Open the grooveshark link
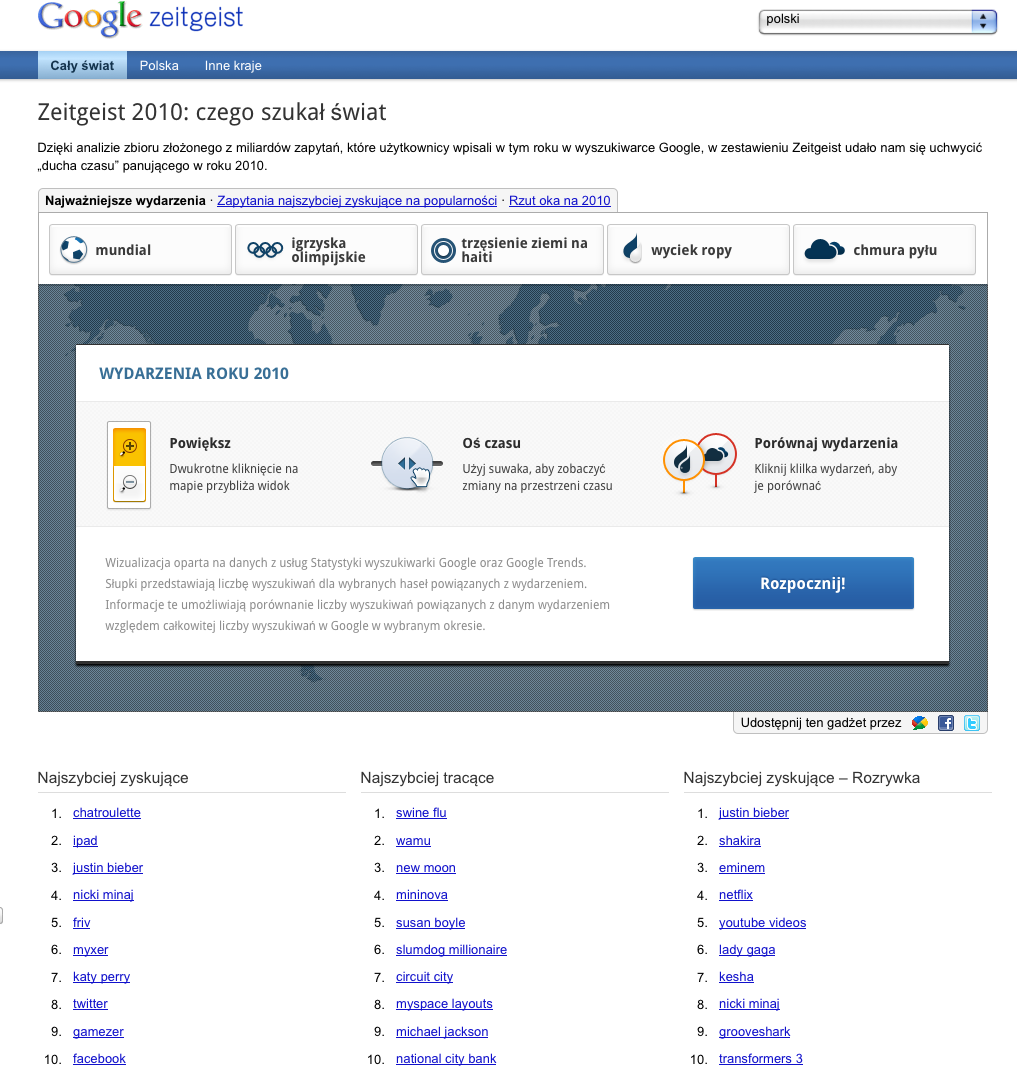 [755, 1031]
